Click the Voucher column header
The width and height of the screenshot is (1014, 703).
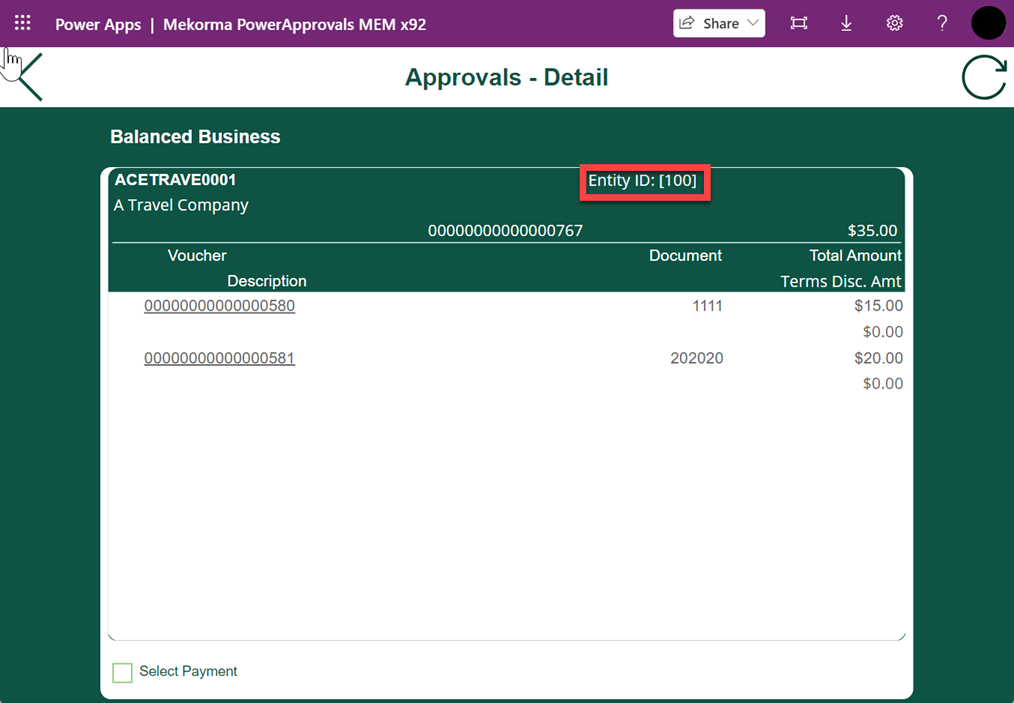pos(197,255)
